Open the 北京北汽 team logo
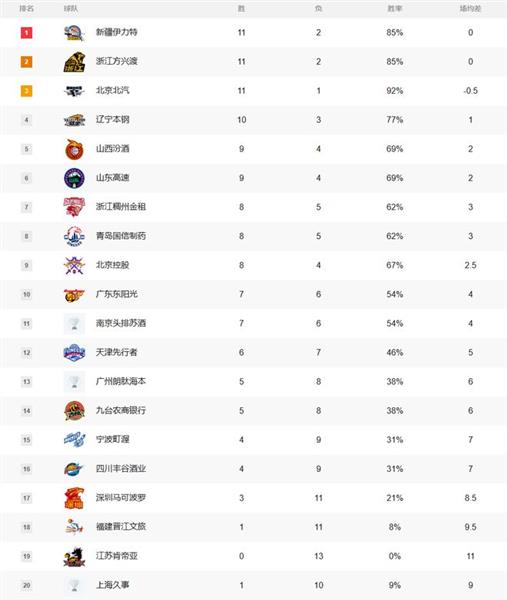Viewport: 507px width, 600px height. click(x=74, y=91)
